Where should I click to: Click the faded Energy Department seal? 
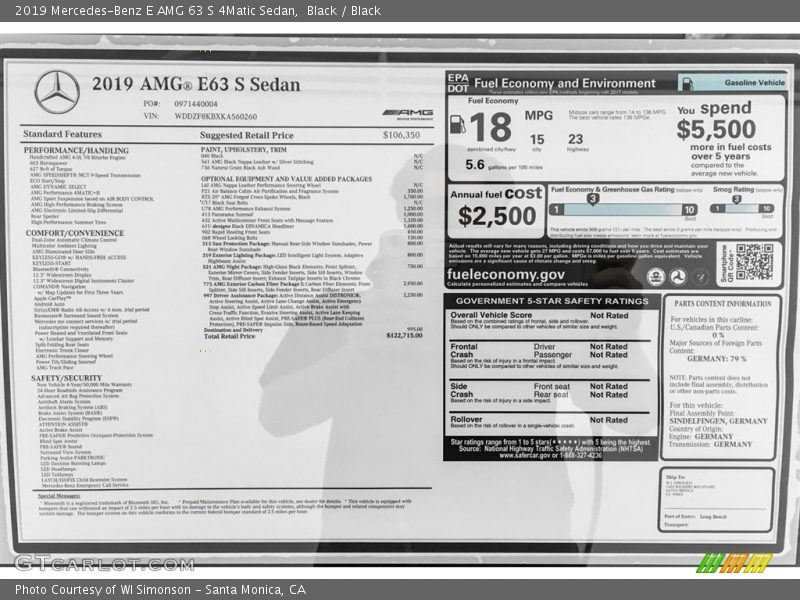pos(701,277)
